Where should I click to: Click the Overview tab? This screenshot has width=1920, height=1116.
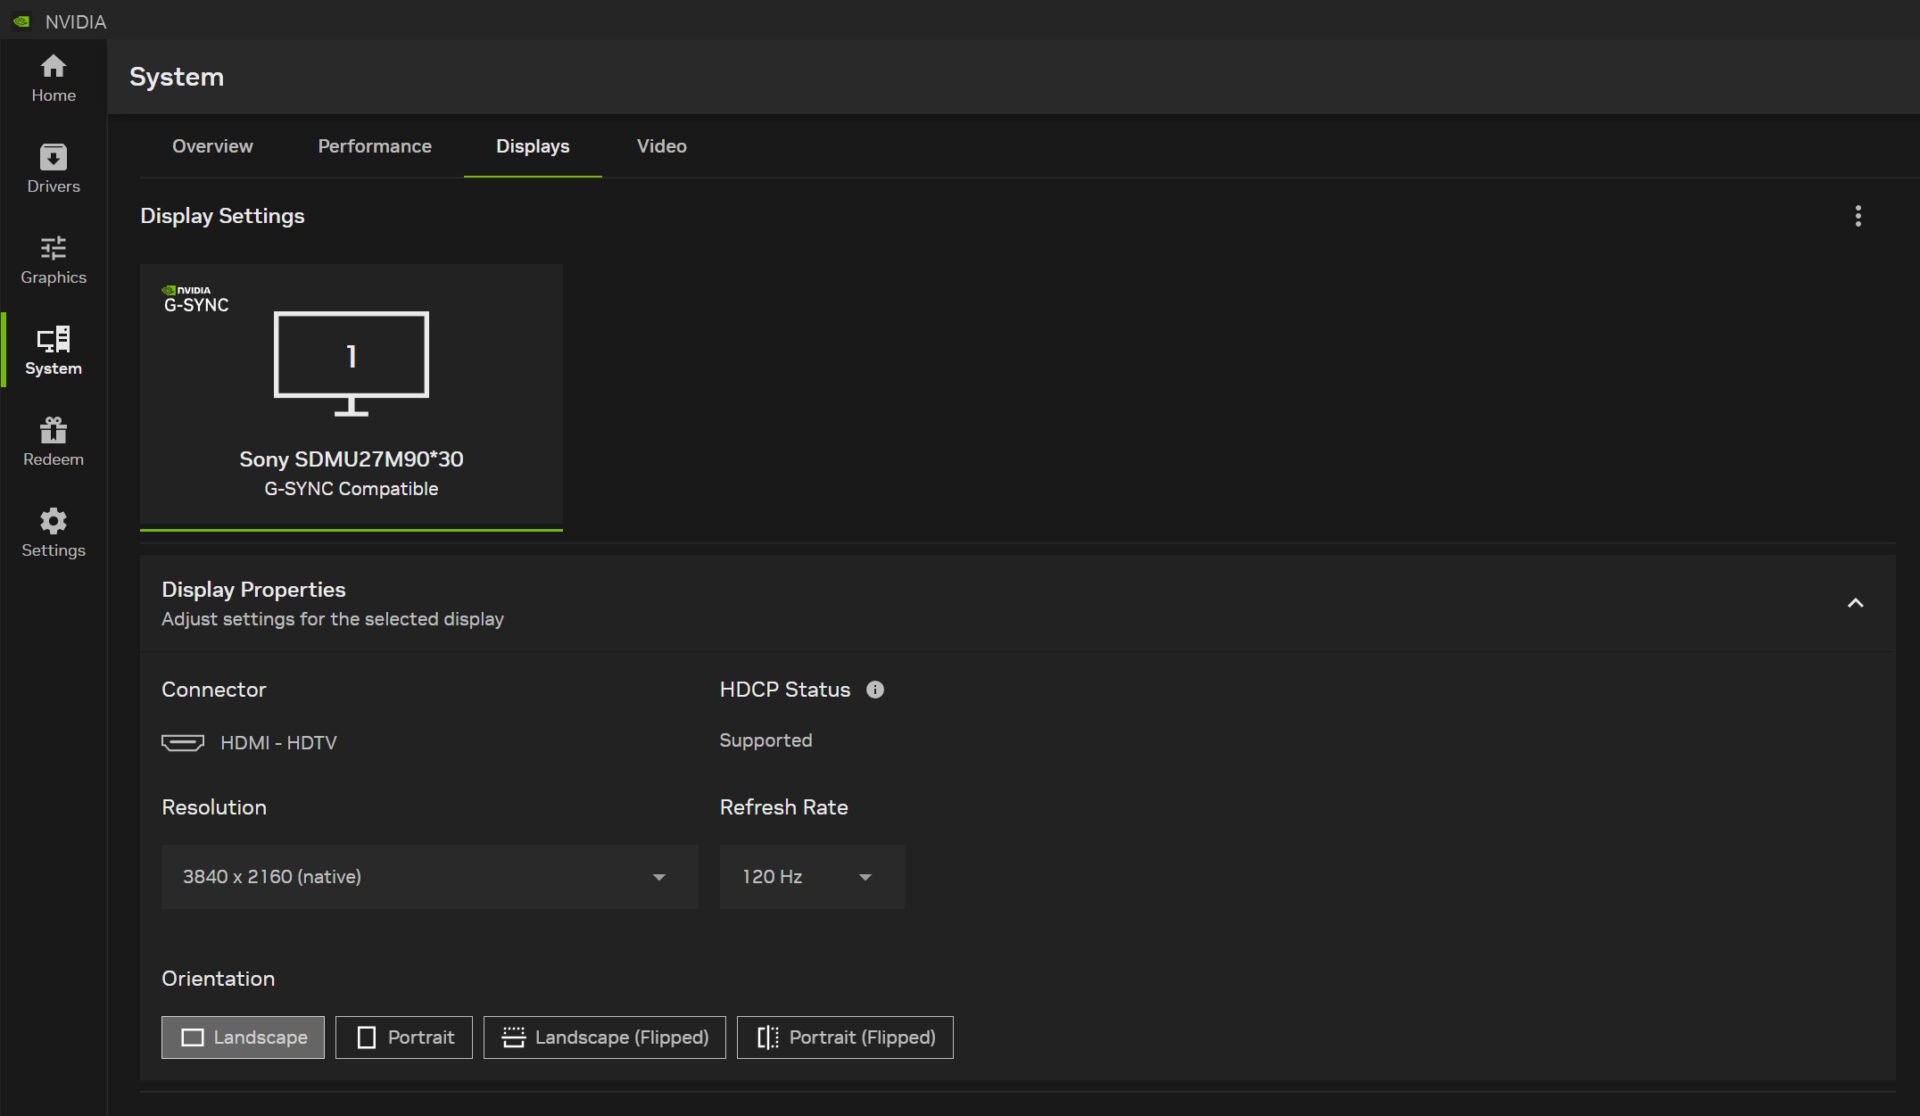pos(212,145)
